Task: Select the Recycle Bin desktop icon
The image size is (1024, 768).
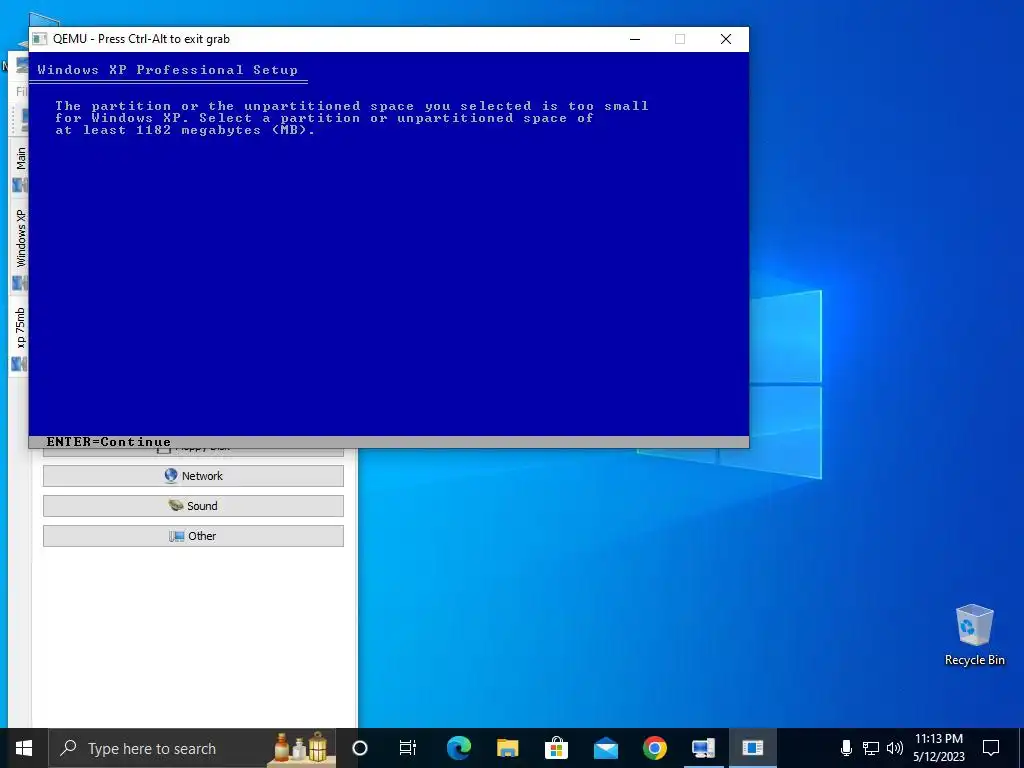Action: point(974,635)
